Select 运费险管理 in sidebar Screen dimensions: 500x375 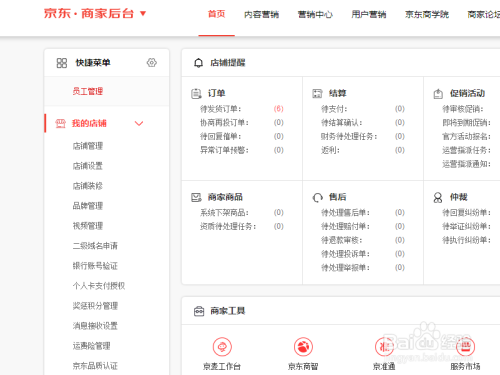(x=91, y=346)
